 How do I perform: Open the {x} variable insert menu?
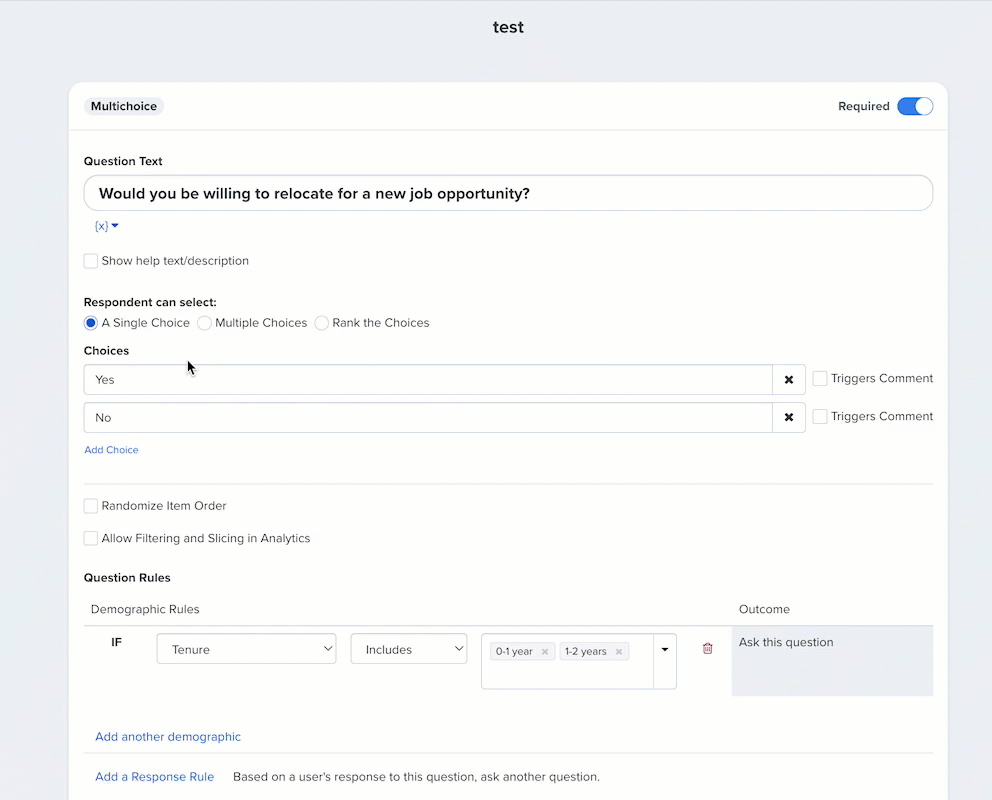click(x=106, y=226)
